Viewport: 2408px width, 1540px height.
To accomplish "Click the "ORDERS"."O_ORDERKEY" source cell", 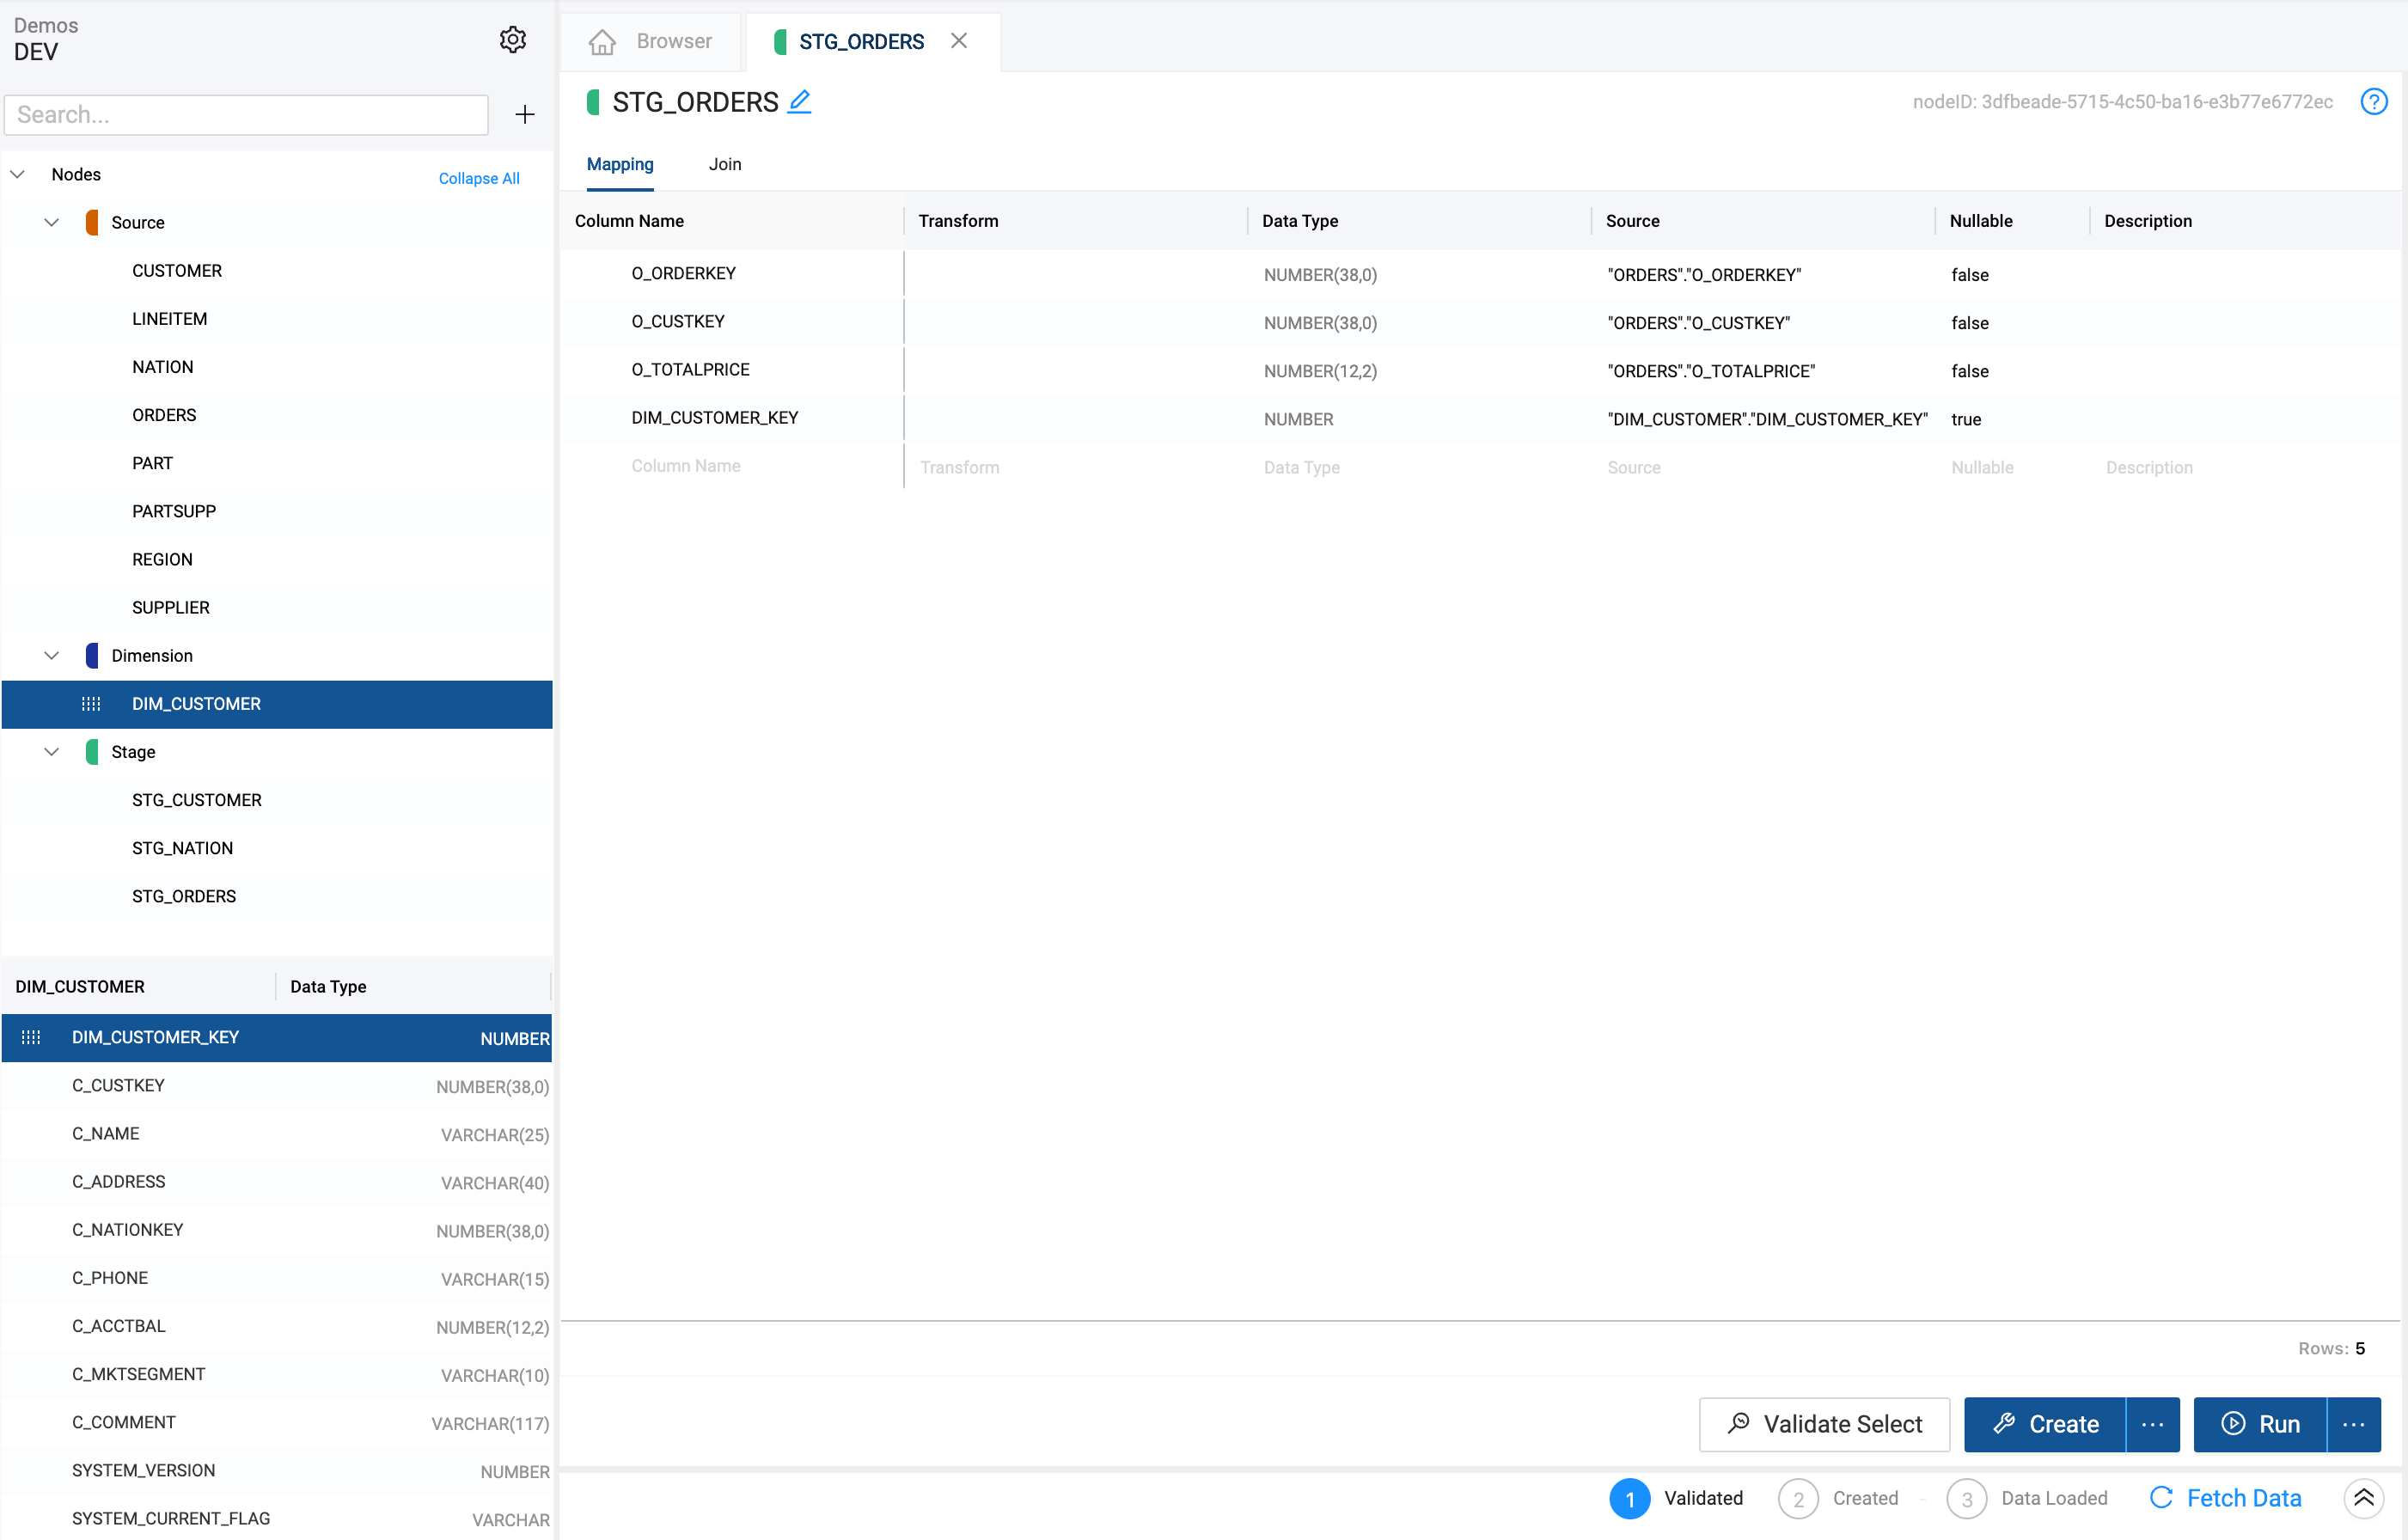I will (1705, 275).
